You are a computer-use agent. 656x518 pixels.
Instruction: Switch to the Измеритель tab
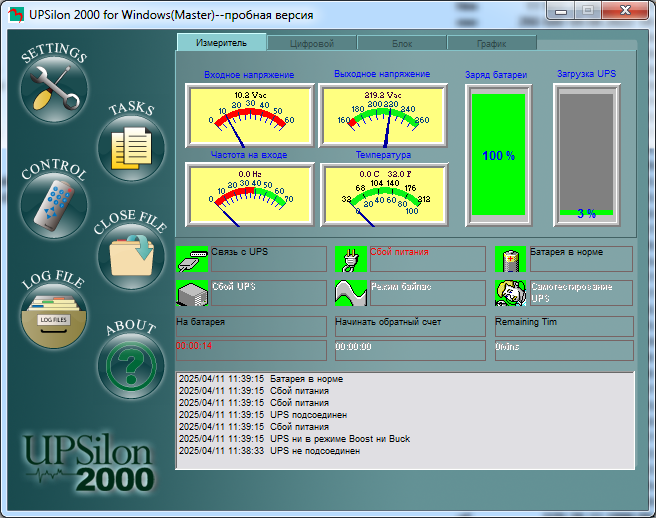coord(222,43)
